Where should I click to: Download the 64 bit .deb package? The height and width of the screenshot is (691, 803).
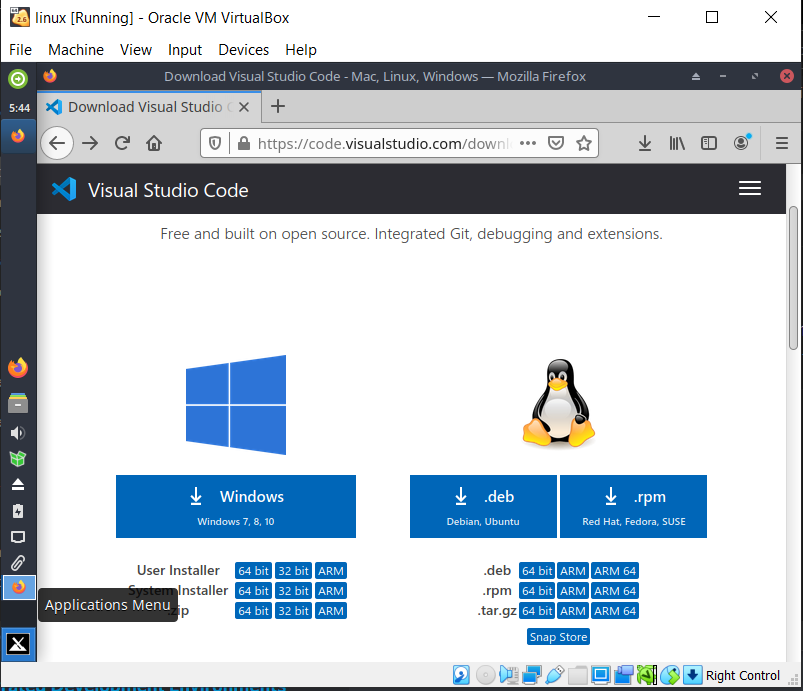click(x=536, y=570)
